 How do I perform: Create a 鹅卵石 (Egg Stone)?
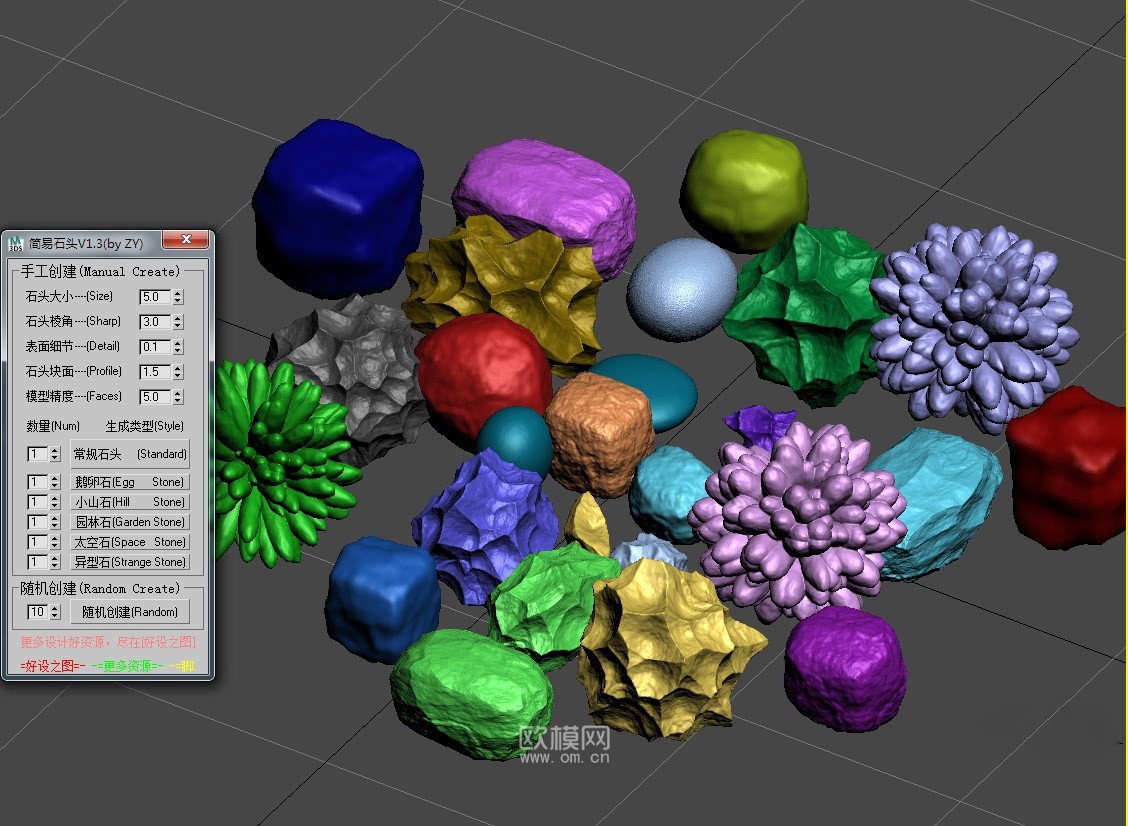coord(129,482)
